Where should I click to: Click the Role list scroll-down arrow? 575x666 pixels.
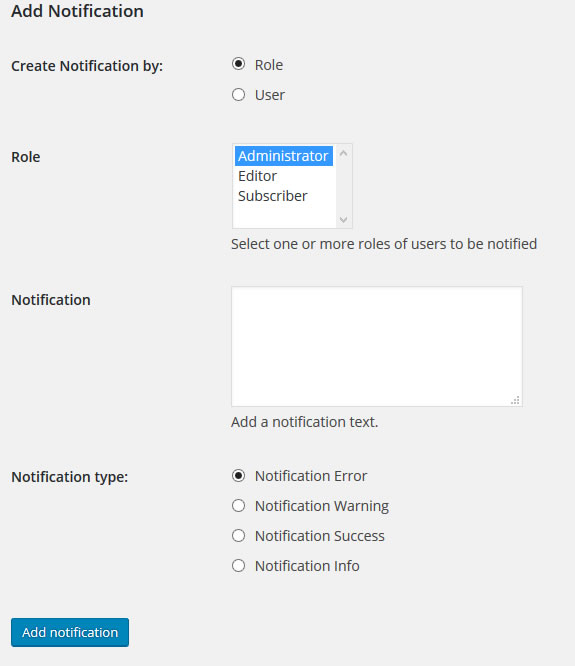coord(344,220)
